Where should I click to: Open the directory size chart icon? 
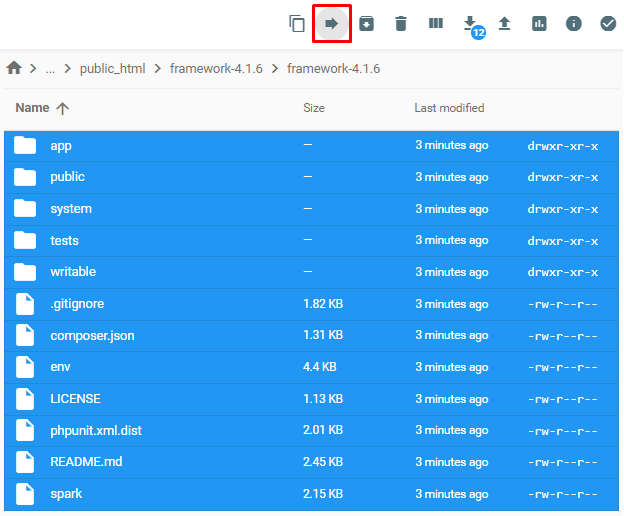[x=539, y=24]
